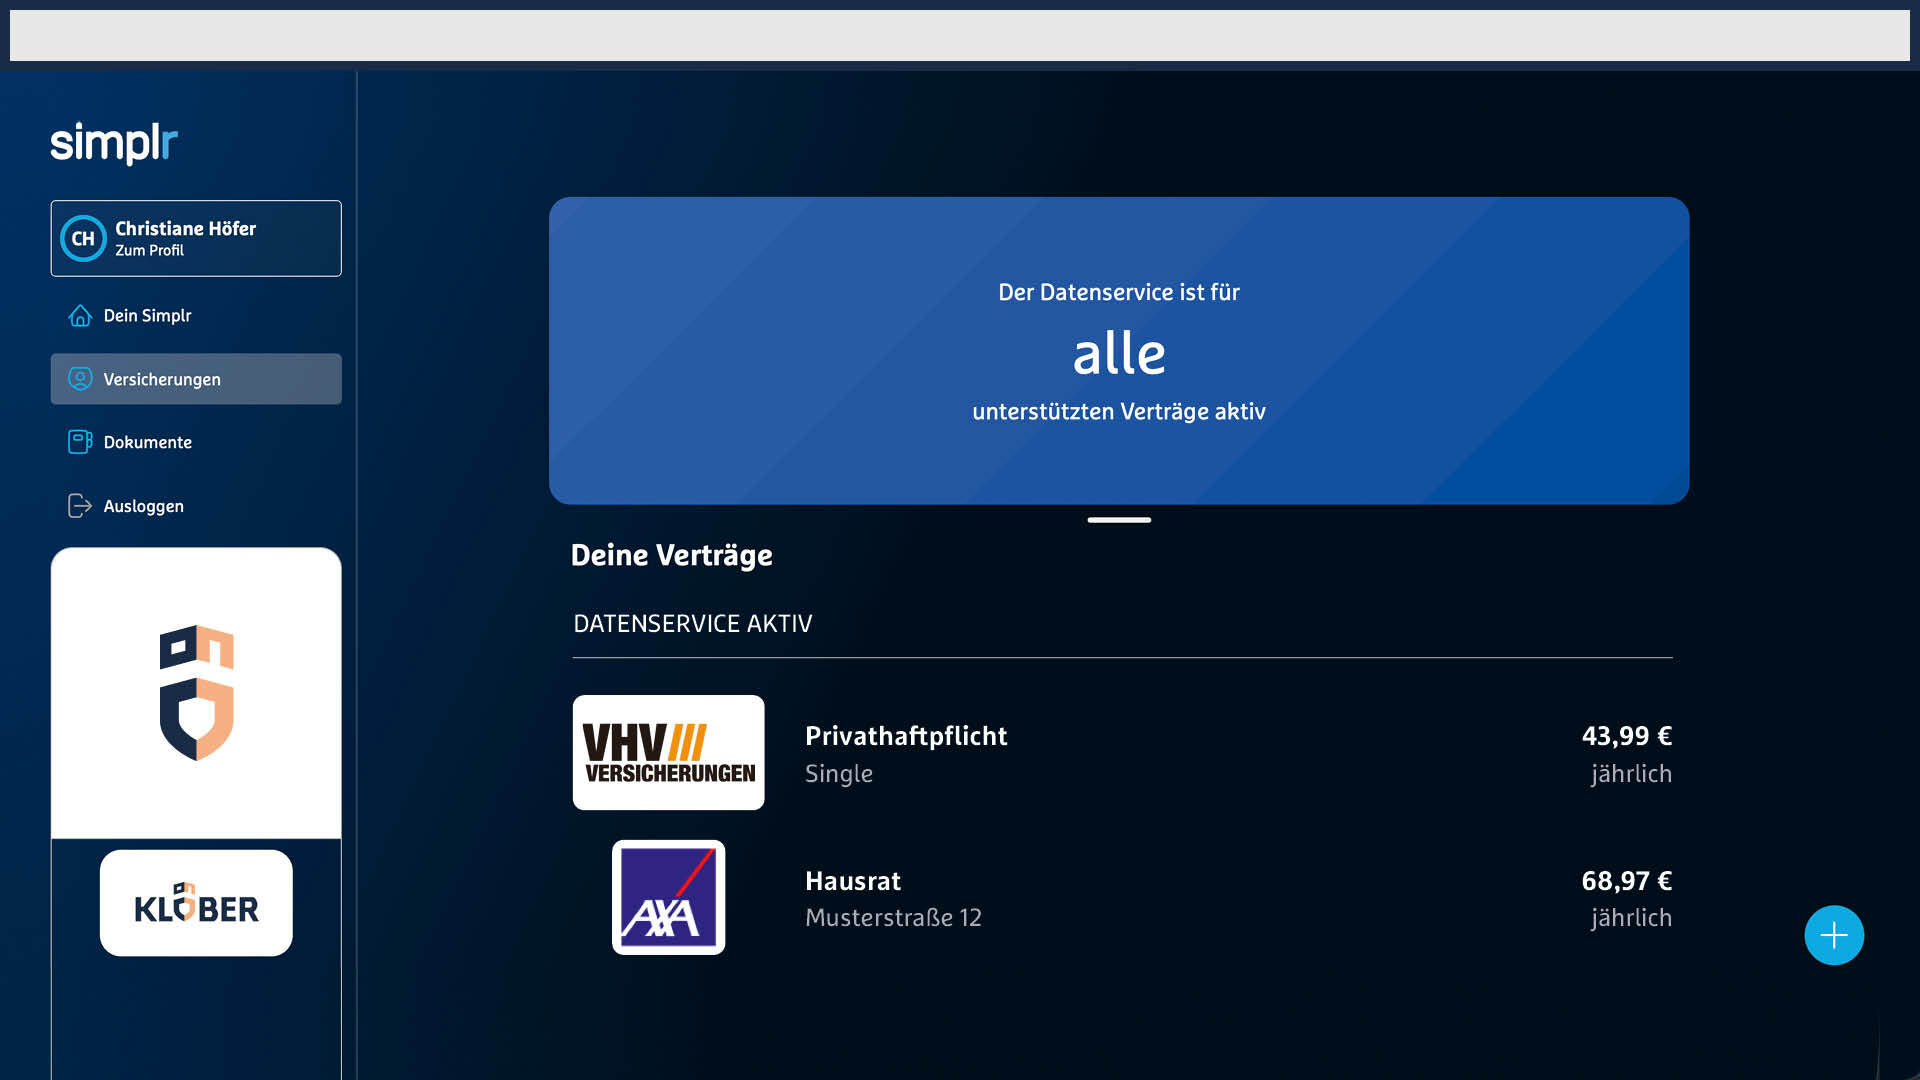Image resolution: width=1920 pixels, height=1080 pixels.
Task: Click the blue plus floating action button
Action: [1833, 935]
